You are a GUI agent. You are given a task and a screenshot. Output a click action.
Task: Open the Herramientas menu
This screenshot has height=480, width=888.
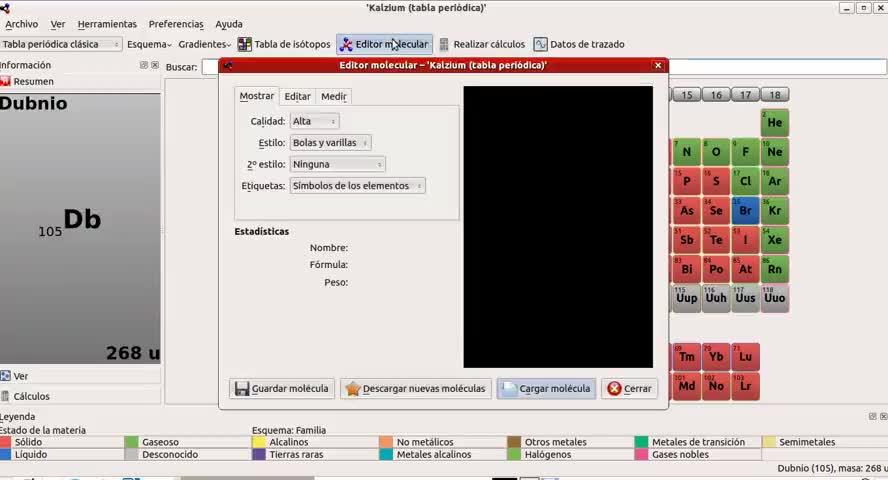point(107,24)
